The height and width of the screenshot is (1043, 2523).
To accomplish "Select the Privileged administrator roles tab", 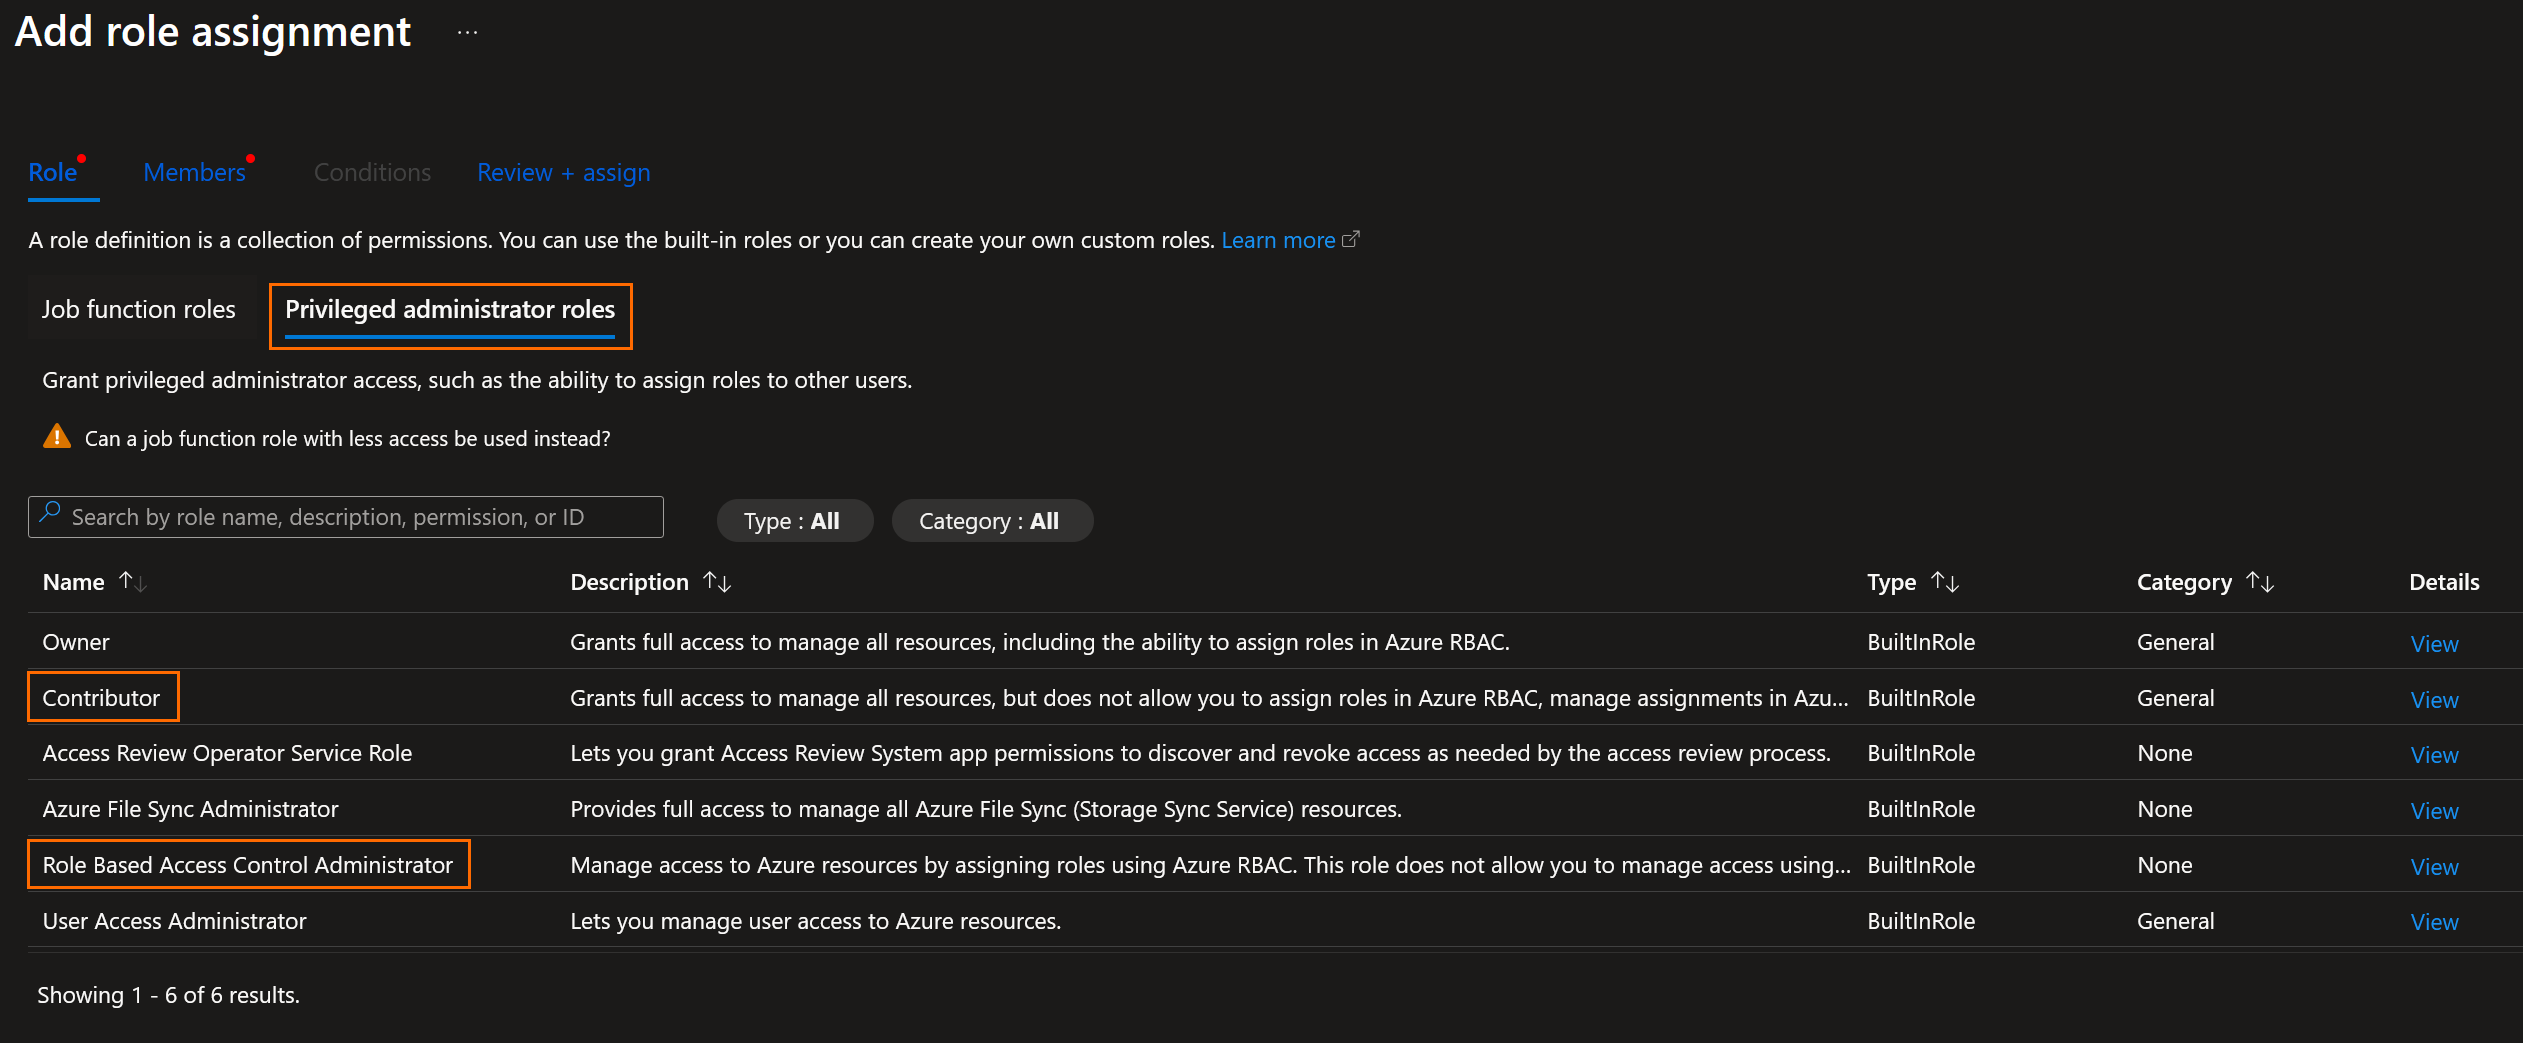I will (x=450, y=310).
